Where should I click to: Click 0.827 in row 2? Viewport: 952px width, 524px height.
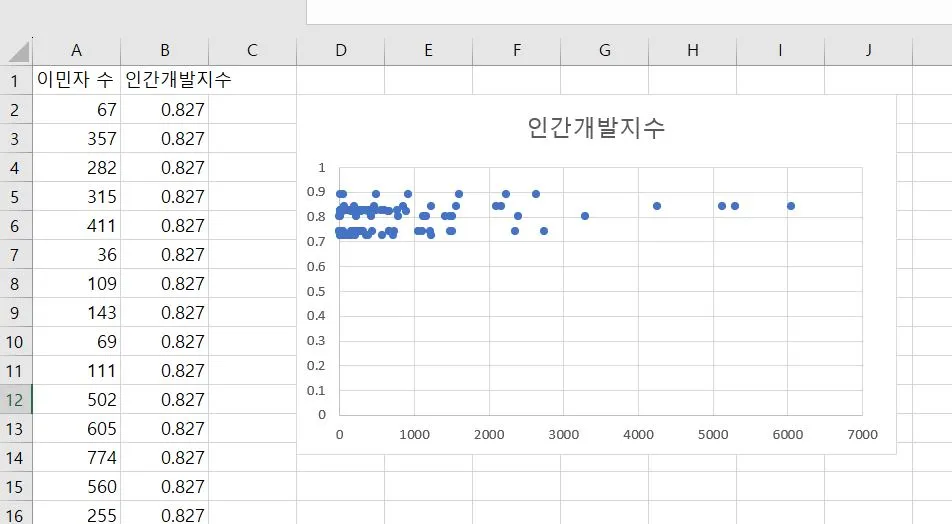click(165, 109)
